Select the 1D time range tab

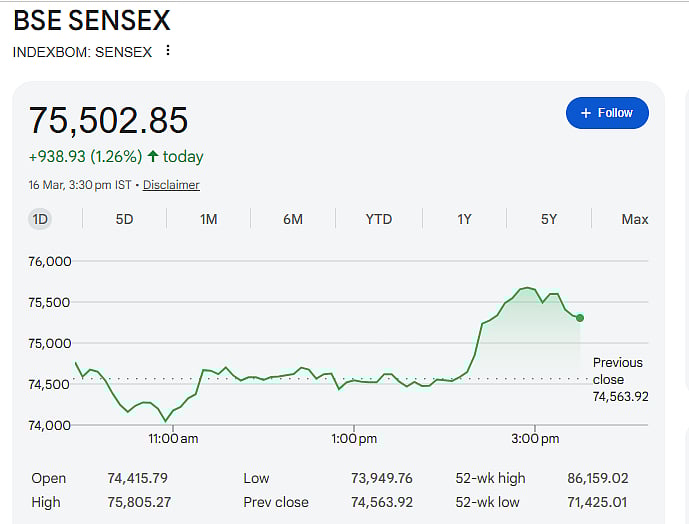(x=40, y=219)
